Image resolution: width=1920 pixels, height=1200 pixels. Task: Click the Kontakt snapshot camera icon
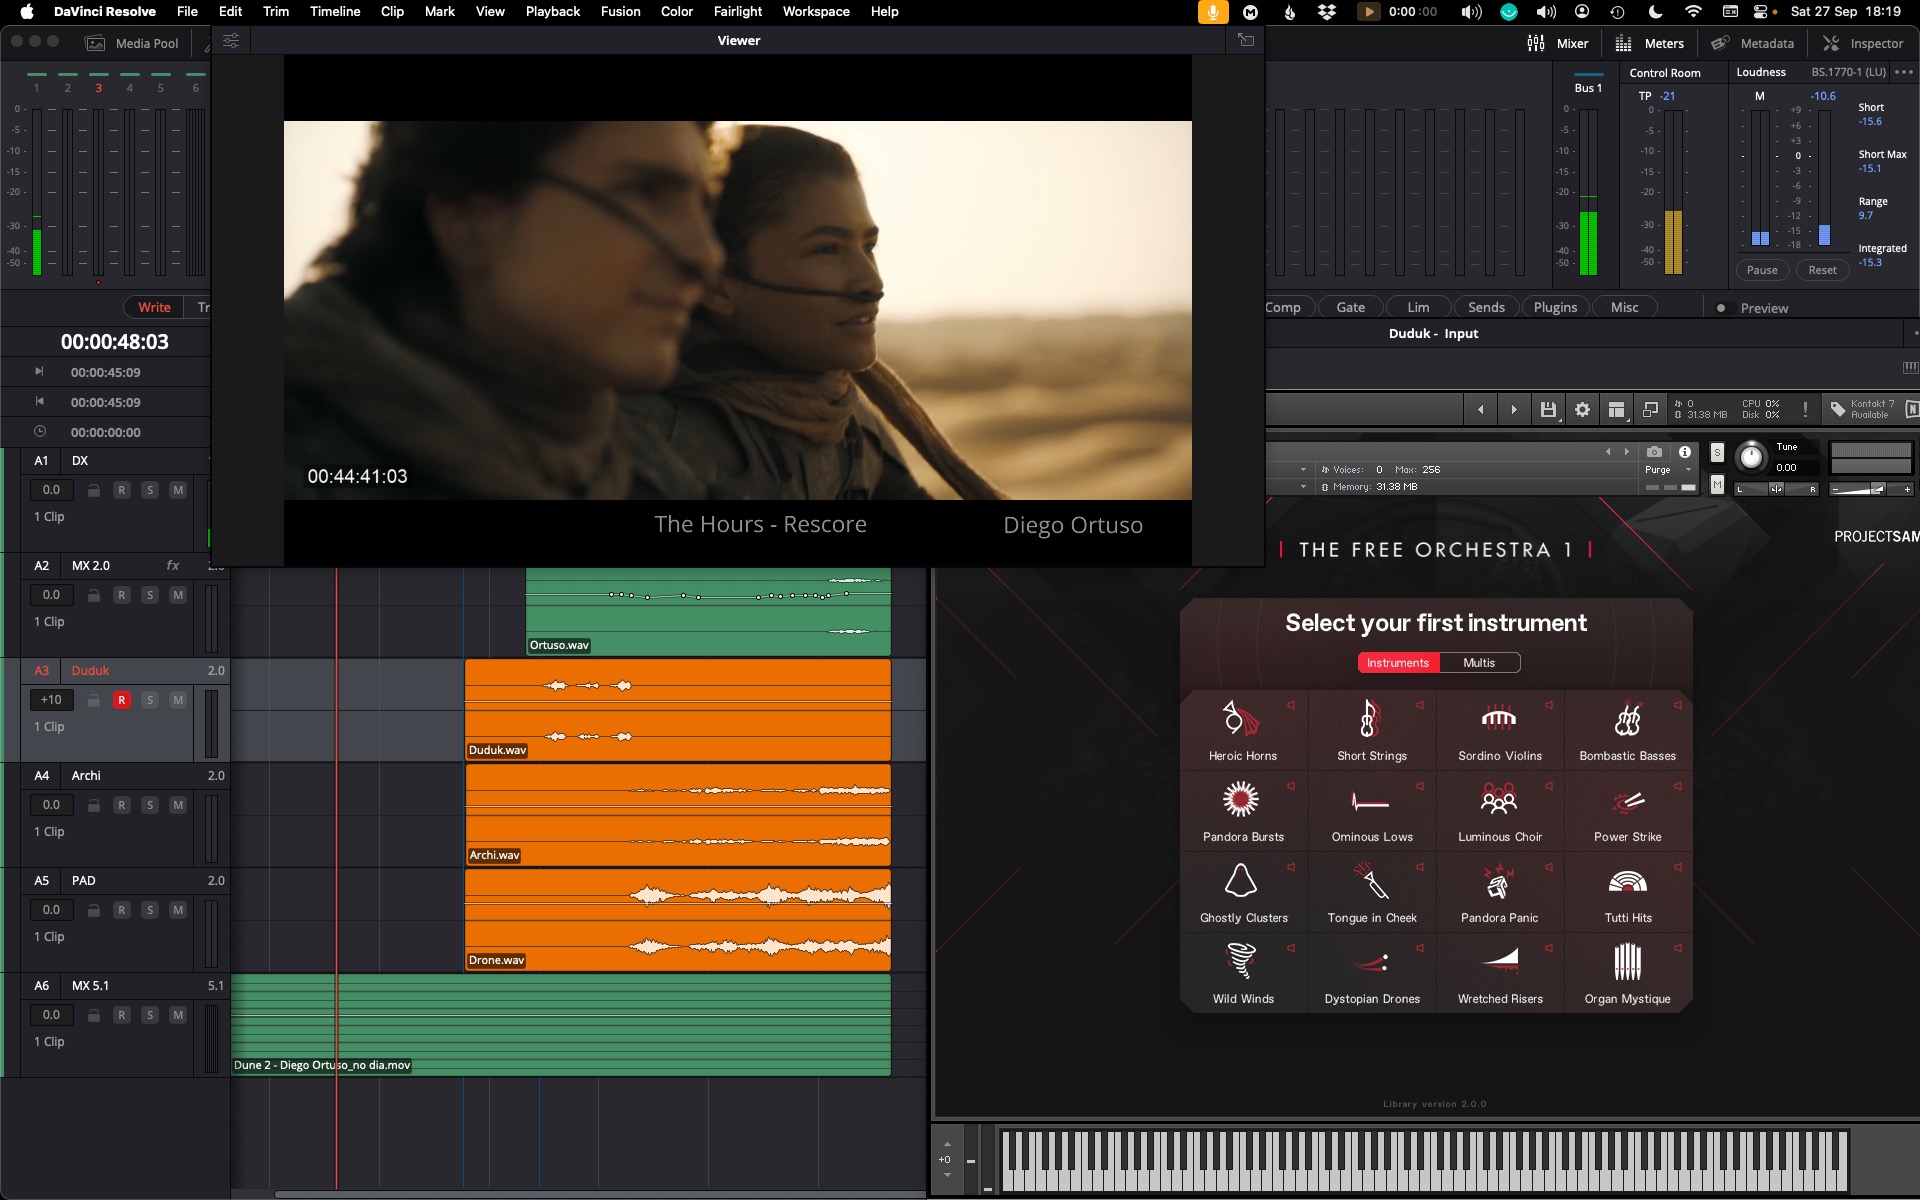point(1654,452)
